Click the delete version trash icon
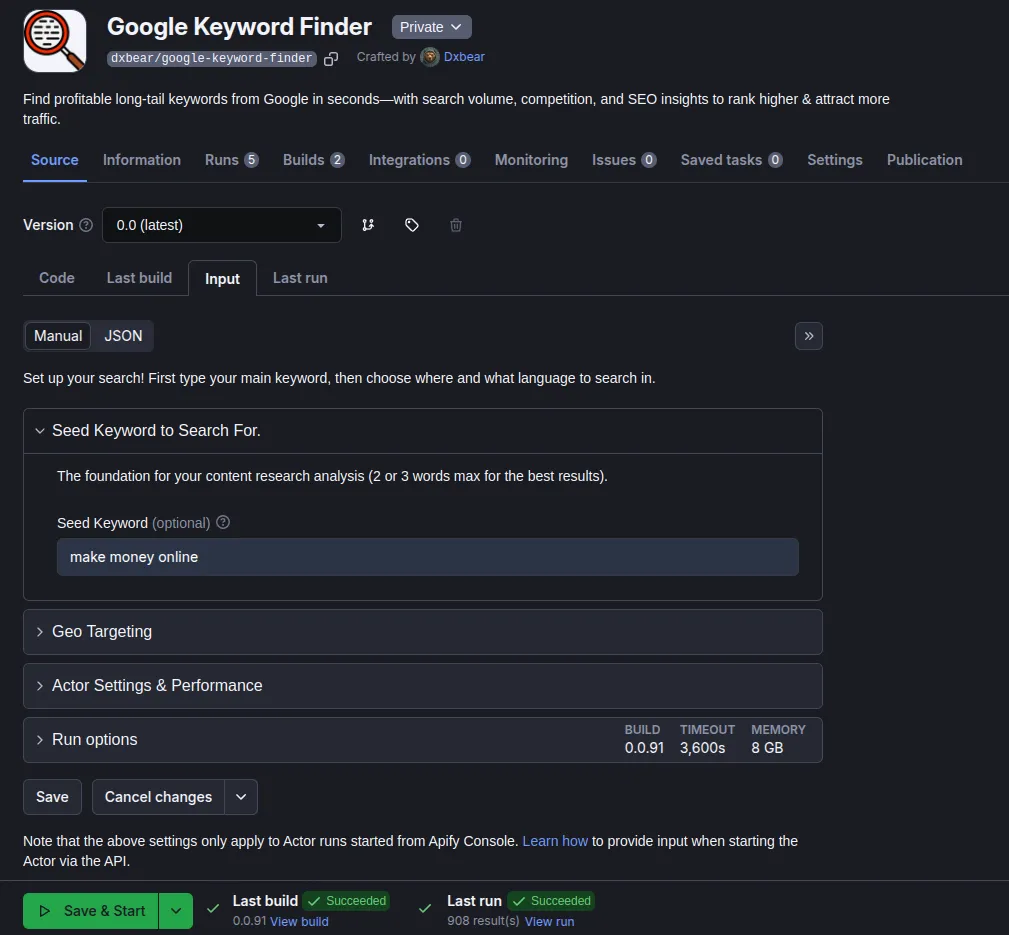 click(456, 225)
